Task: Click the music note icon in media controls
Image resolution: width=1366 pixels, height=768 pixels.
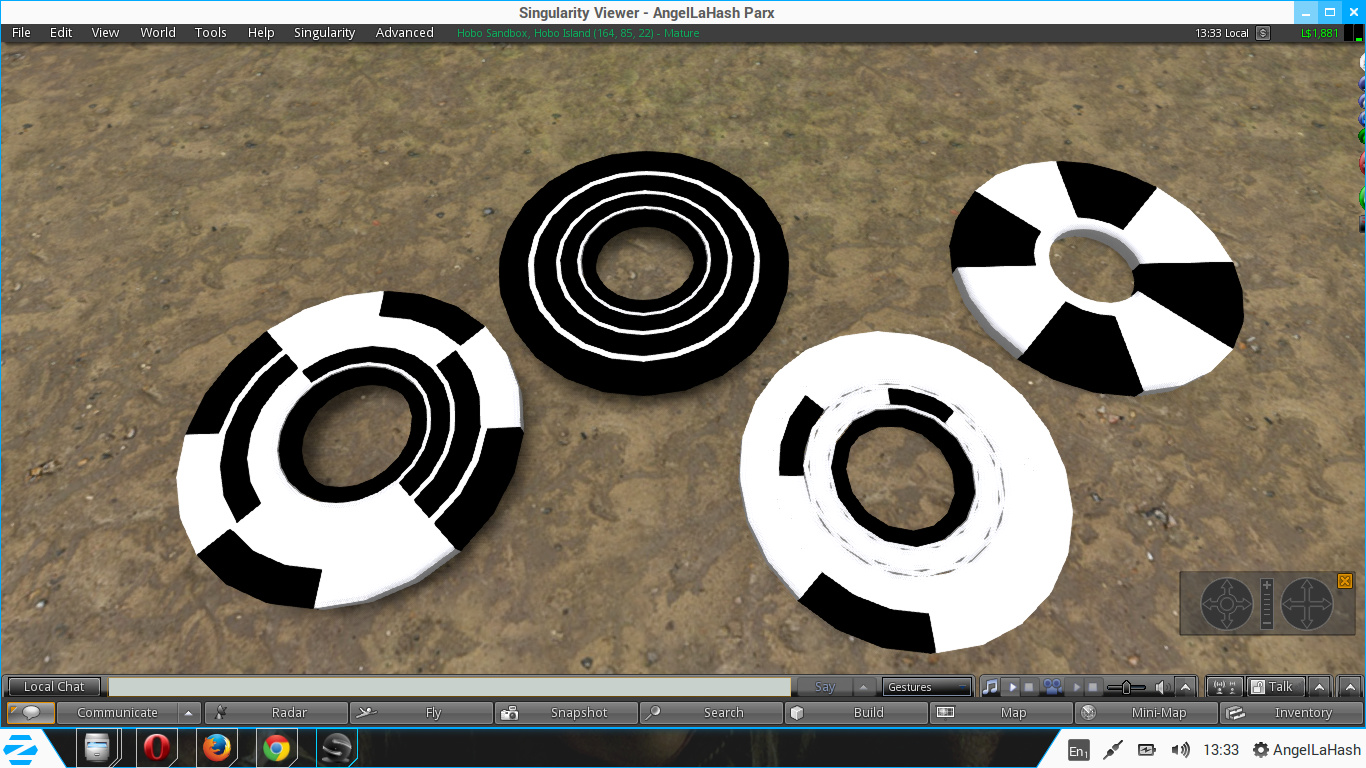Action: [990, 687]
